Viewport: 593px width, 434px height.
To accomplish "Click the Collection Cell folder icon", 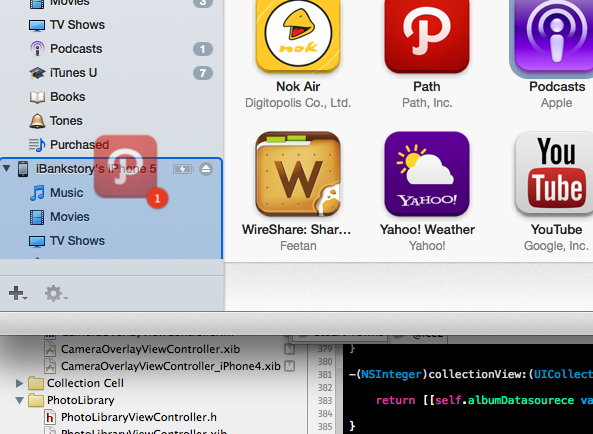I will point(36,383).
